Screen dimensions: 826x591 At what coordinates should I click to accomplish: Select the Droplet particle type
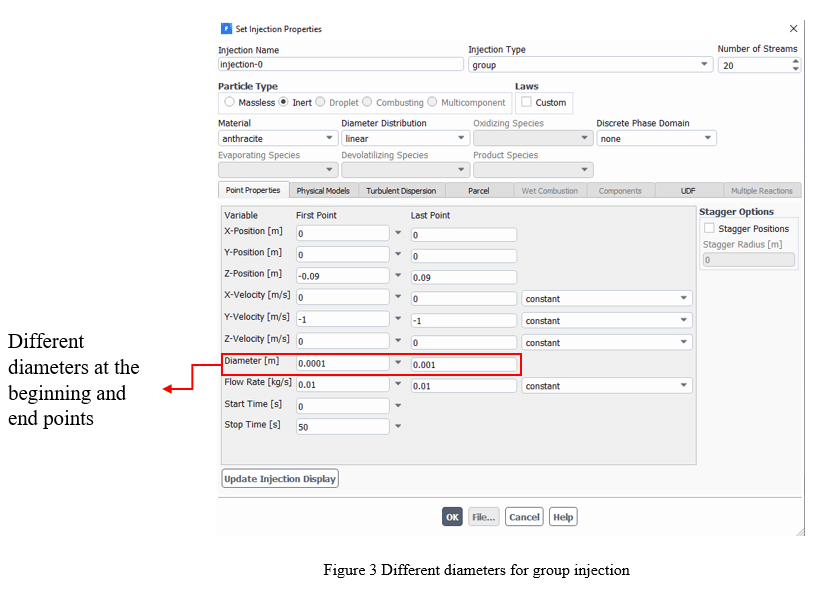pos(319,102)
